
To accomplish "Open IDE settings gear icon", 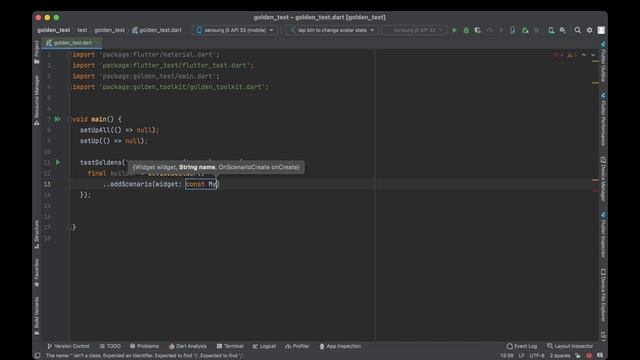I will (589, 30).
